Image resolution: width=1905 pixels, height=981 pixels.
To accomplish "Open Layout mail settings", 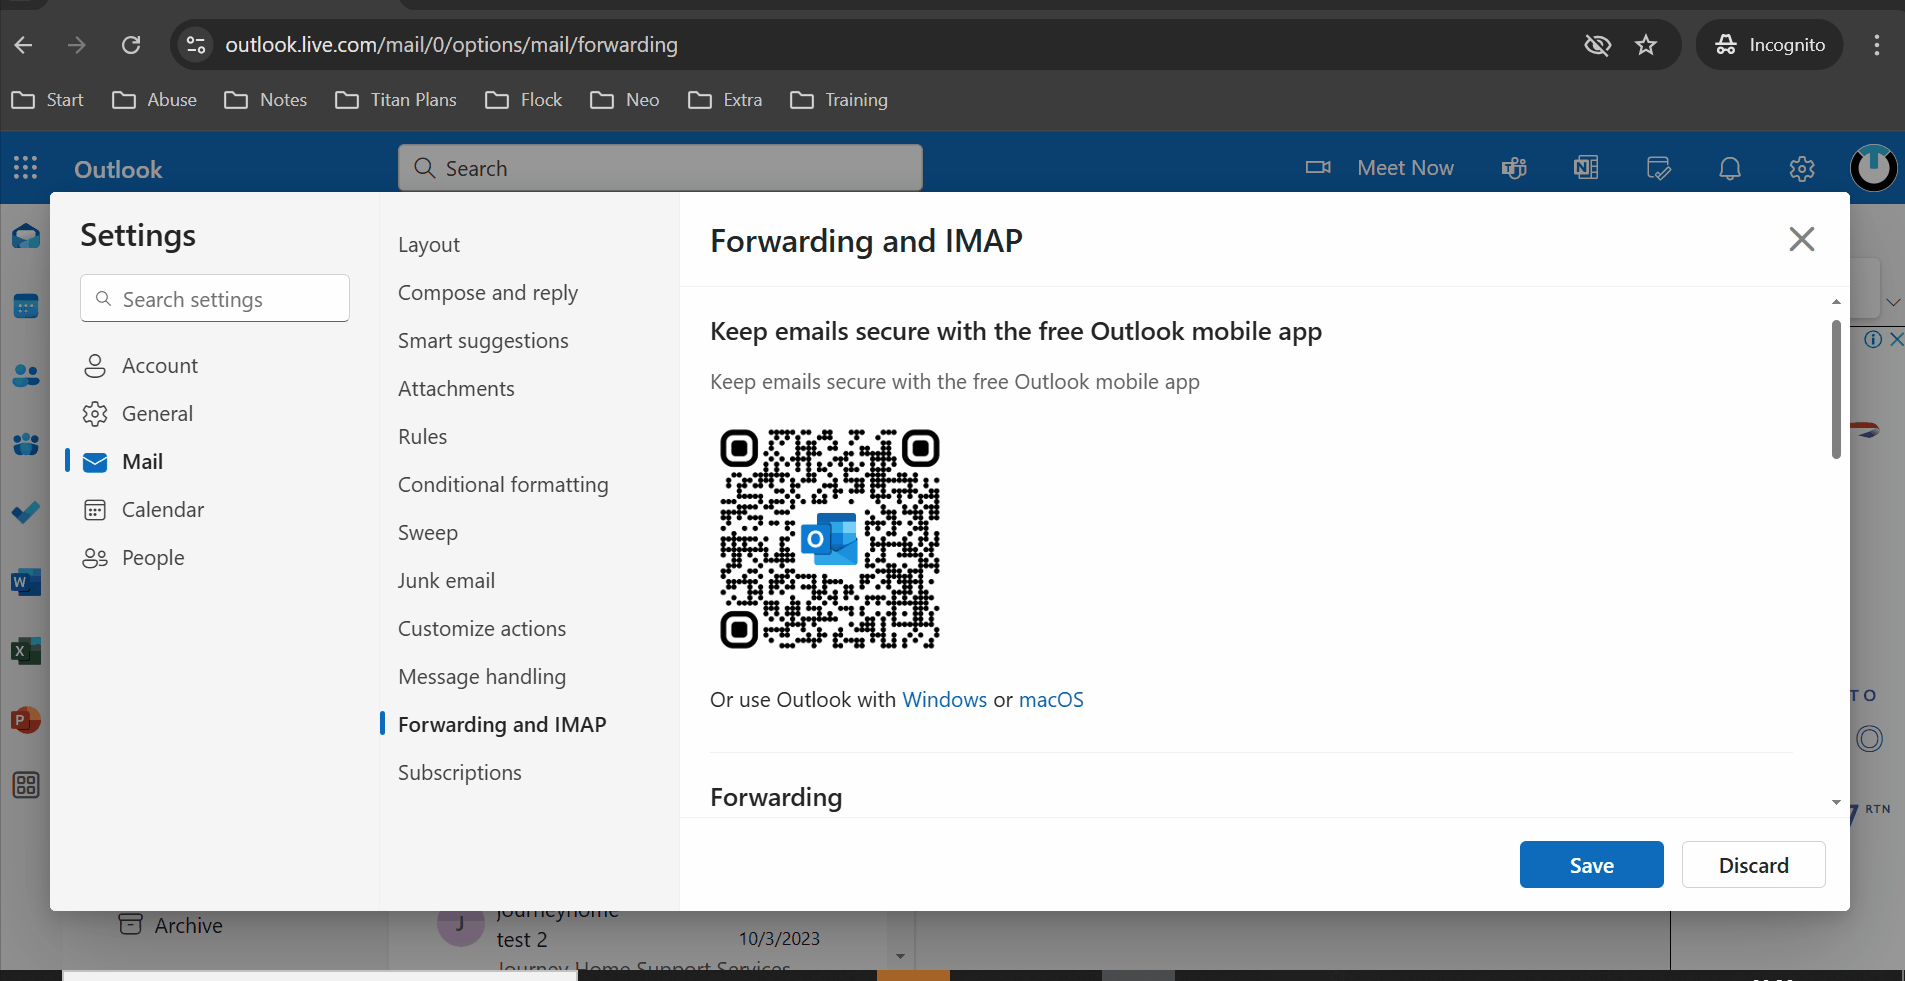I will click(429, 245).
